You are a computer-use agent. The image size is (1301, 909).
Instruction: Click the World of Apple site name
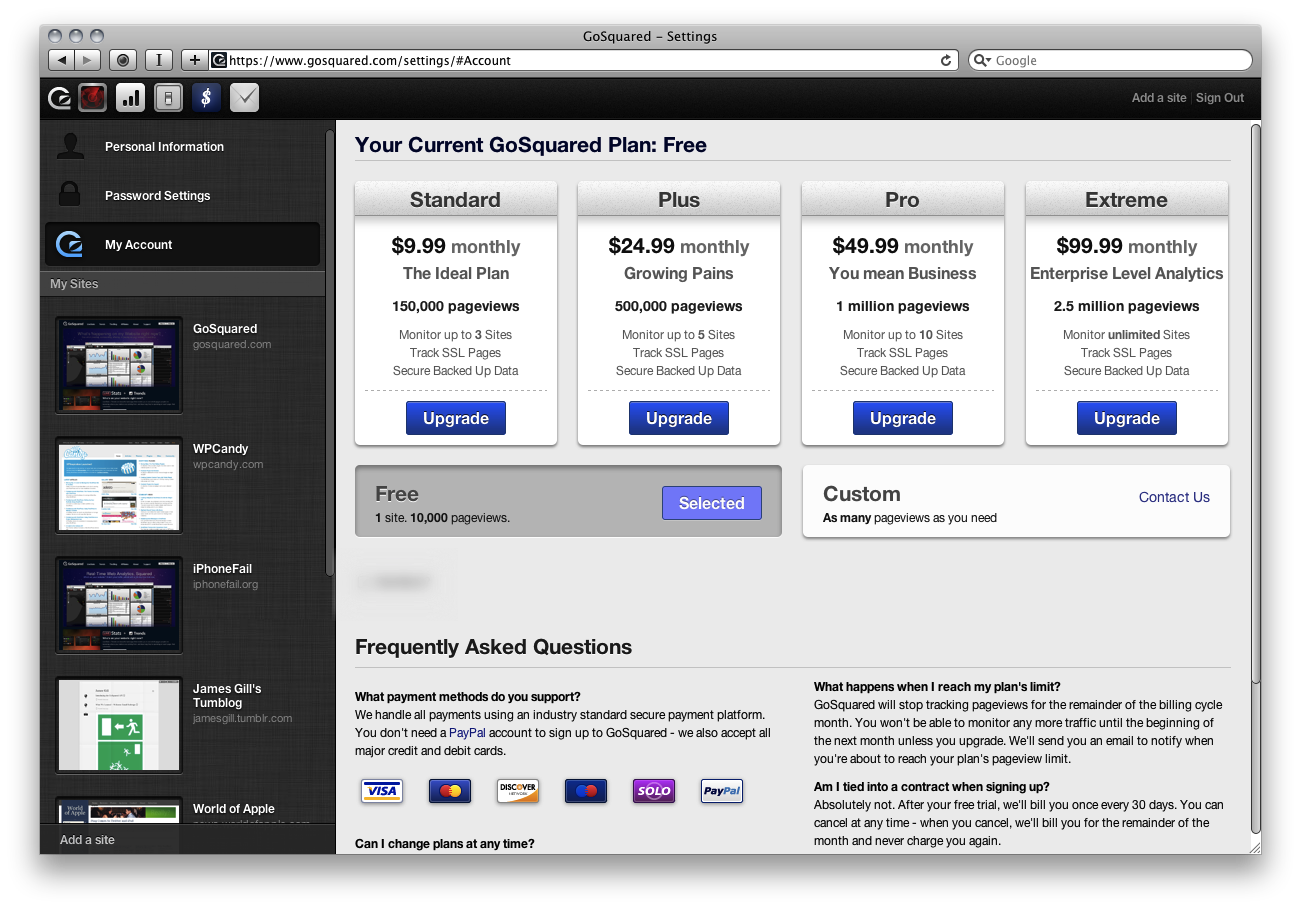(233, 809)
